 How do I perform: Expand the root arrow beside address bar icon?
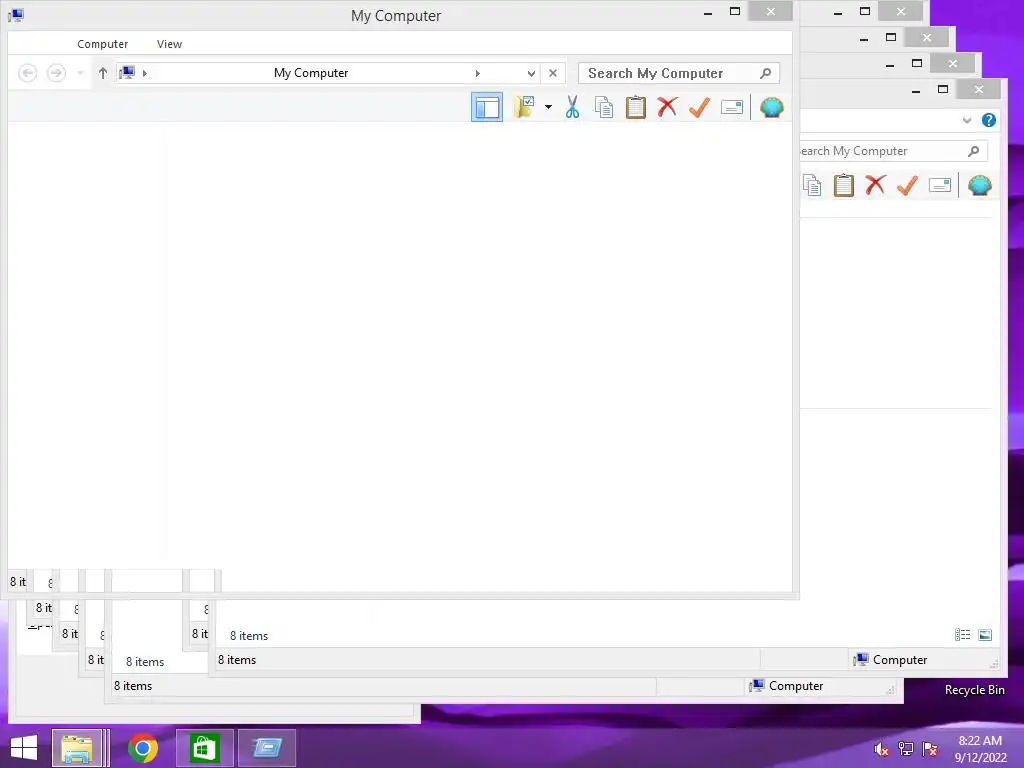click(x=144, y=72)
